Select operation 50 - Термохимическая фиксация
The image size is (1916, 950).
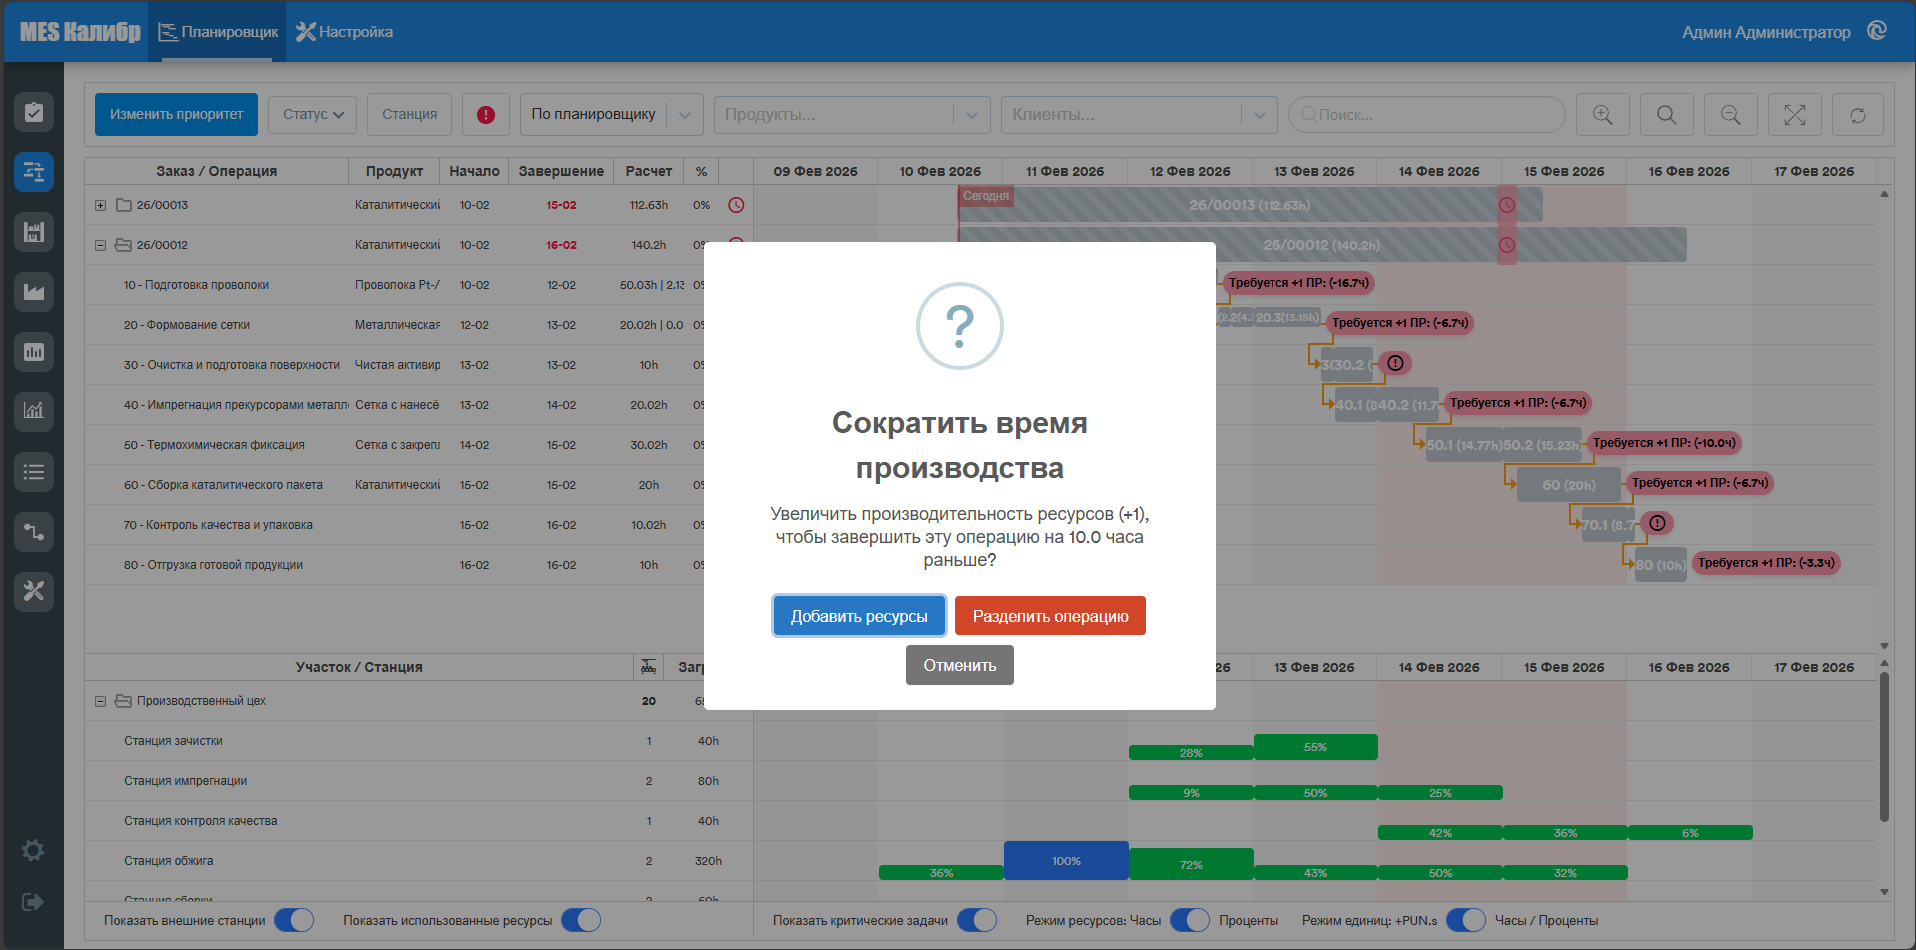pos(214,445)
